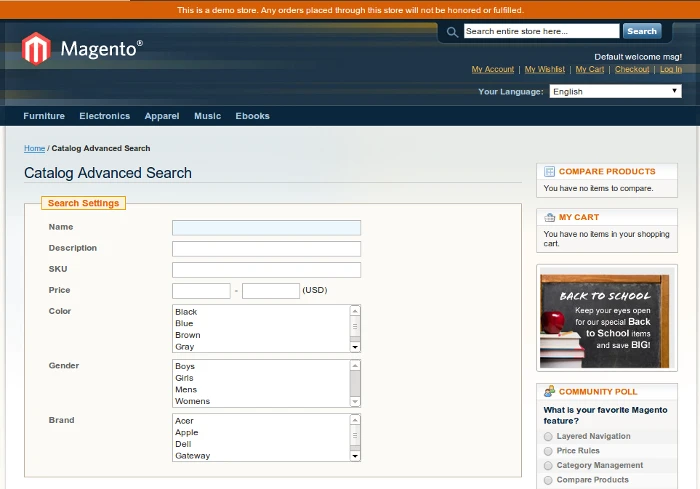700x489 pixels.
Task: Select Dell in the Brand list
Action: (x=262, y=444)
